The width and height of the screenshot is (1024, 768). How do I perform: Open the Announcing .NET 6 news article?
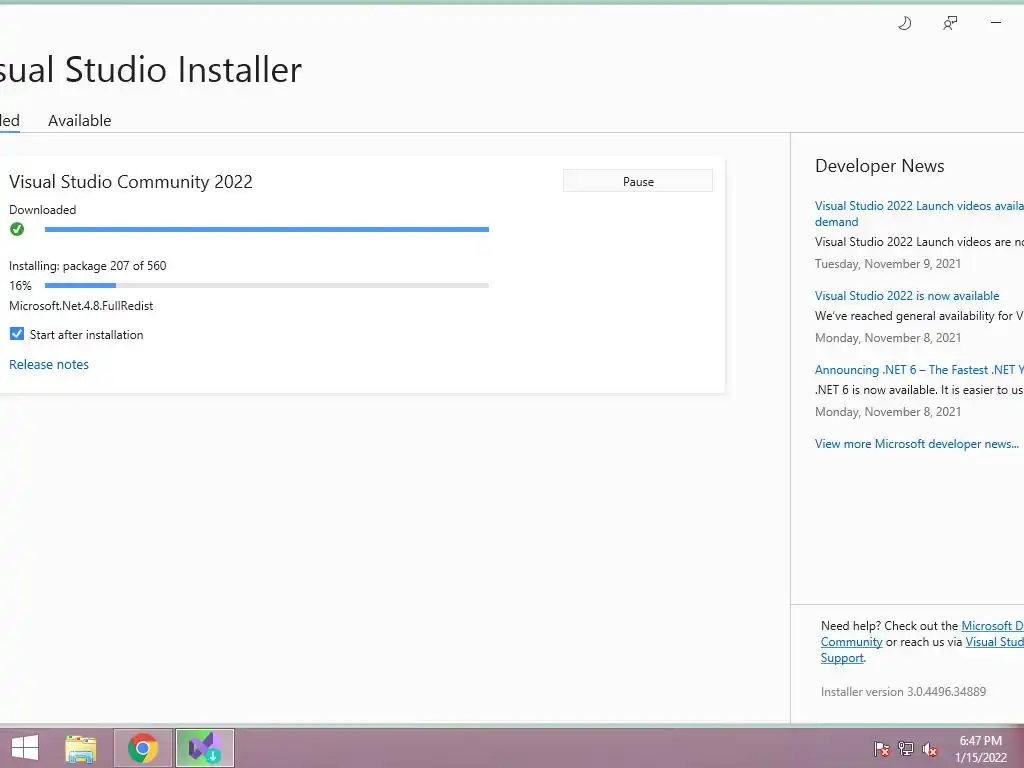(919, 370)
